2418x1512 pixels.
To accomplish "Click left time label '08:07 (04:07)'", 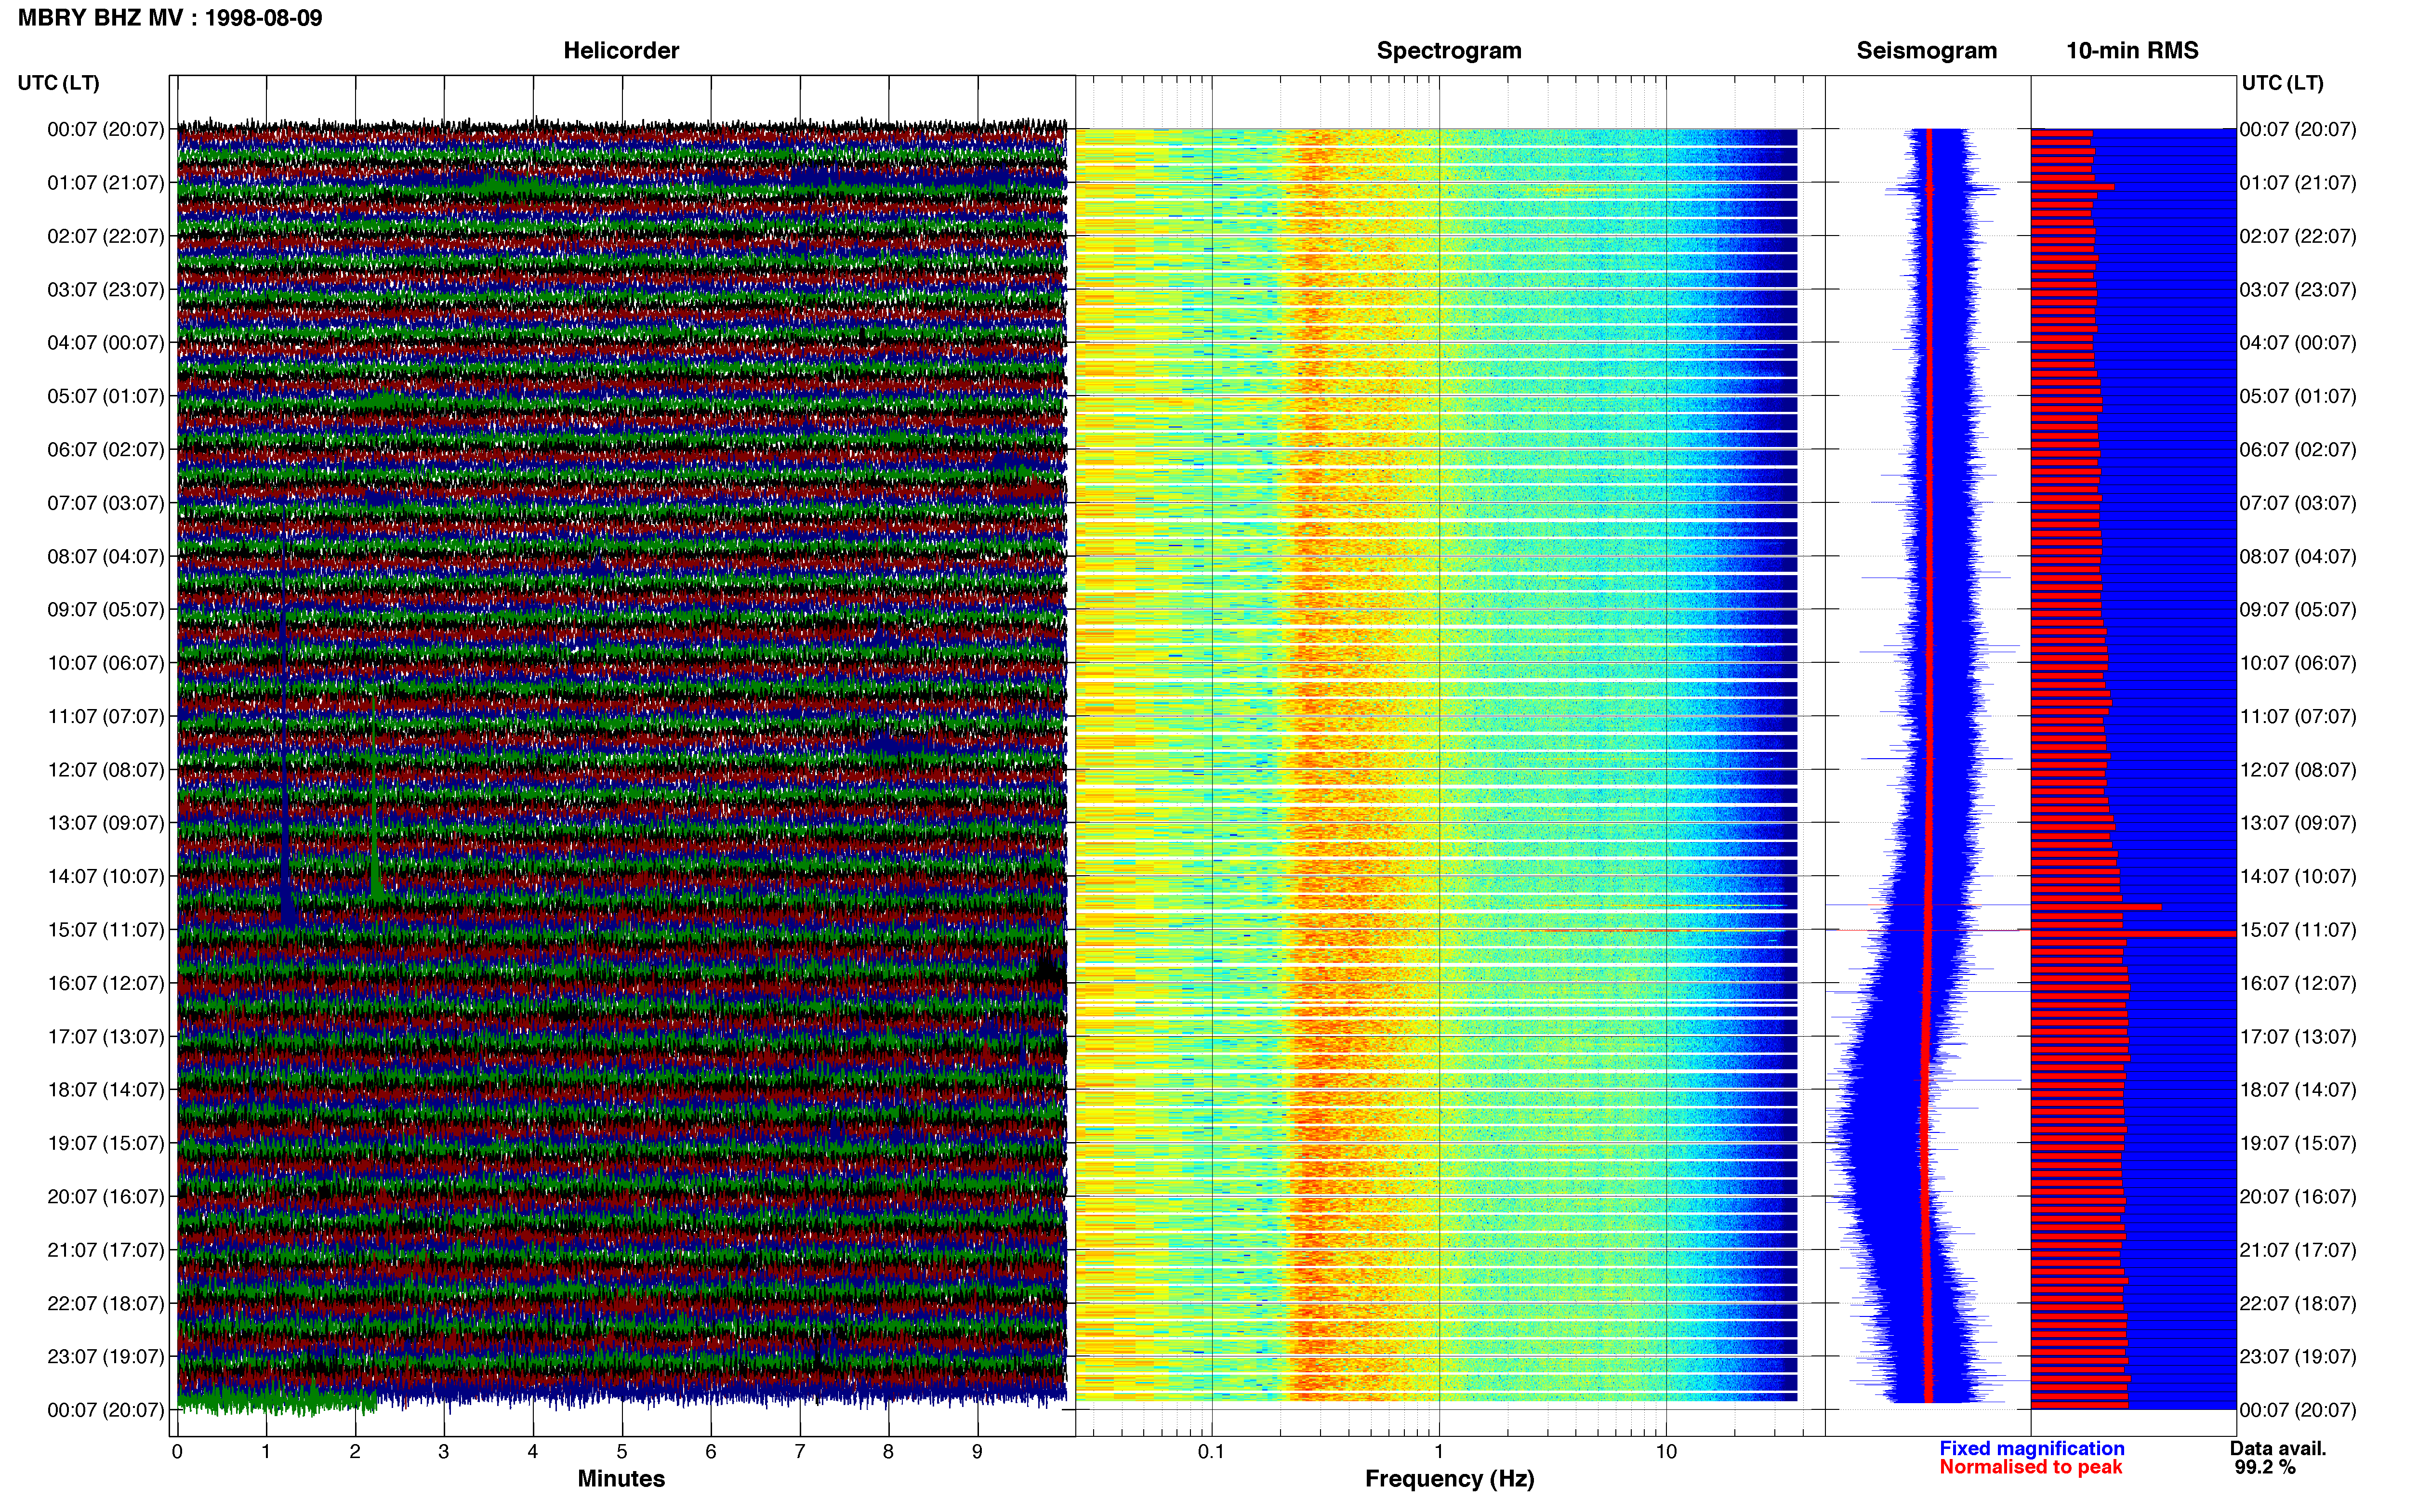I will (x=105, y=556).
